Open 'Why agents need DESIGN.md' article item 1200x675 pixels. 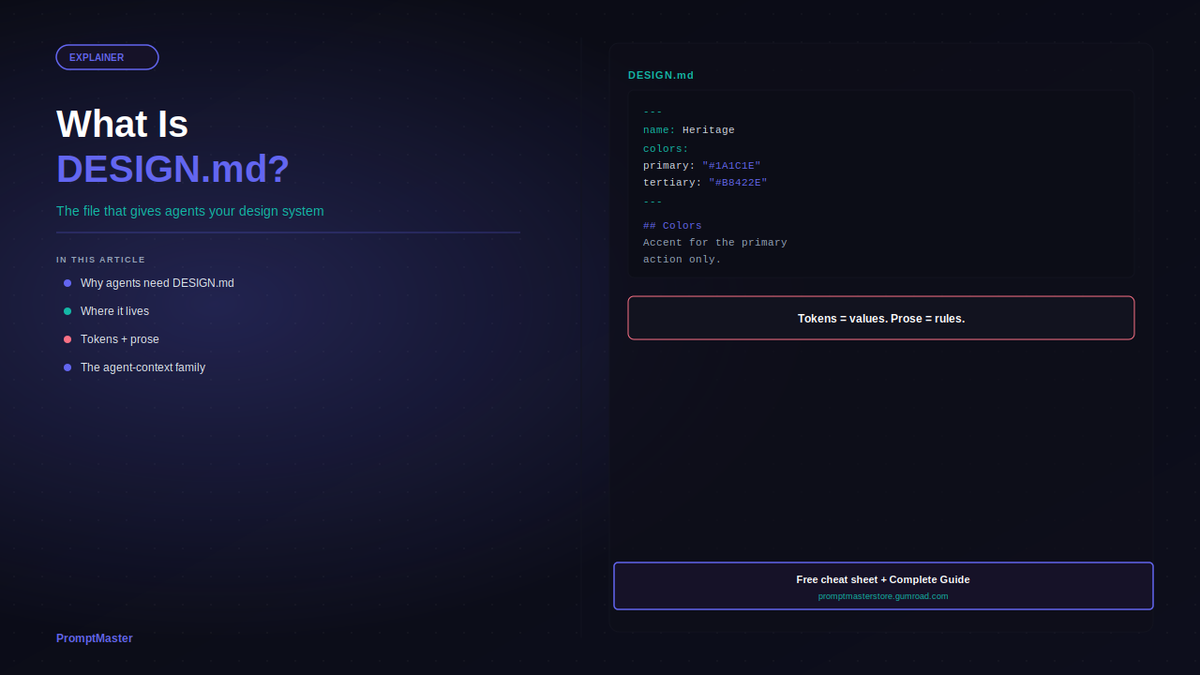click(x=157, y=283)
